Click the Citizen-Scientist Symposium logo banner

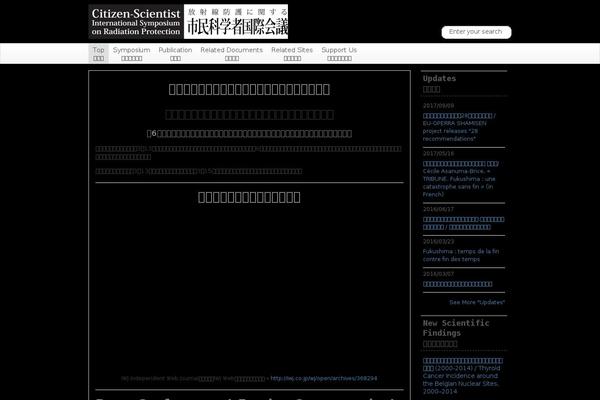[188, 22]
